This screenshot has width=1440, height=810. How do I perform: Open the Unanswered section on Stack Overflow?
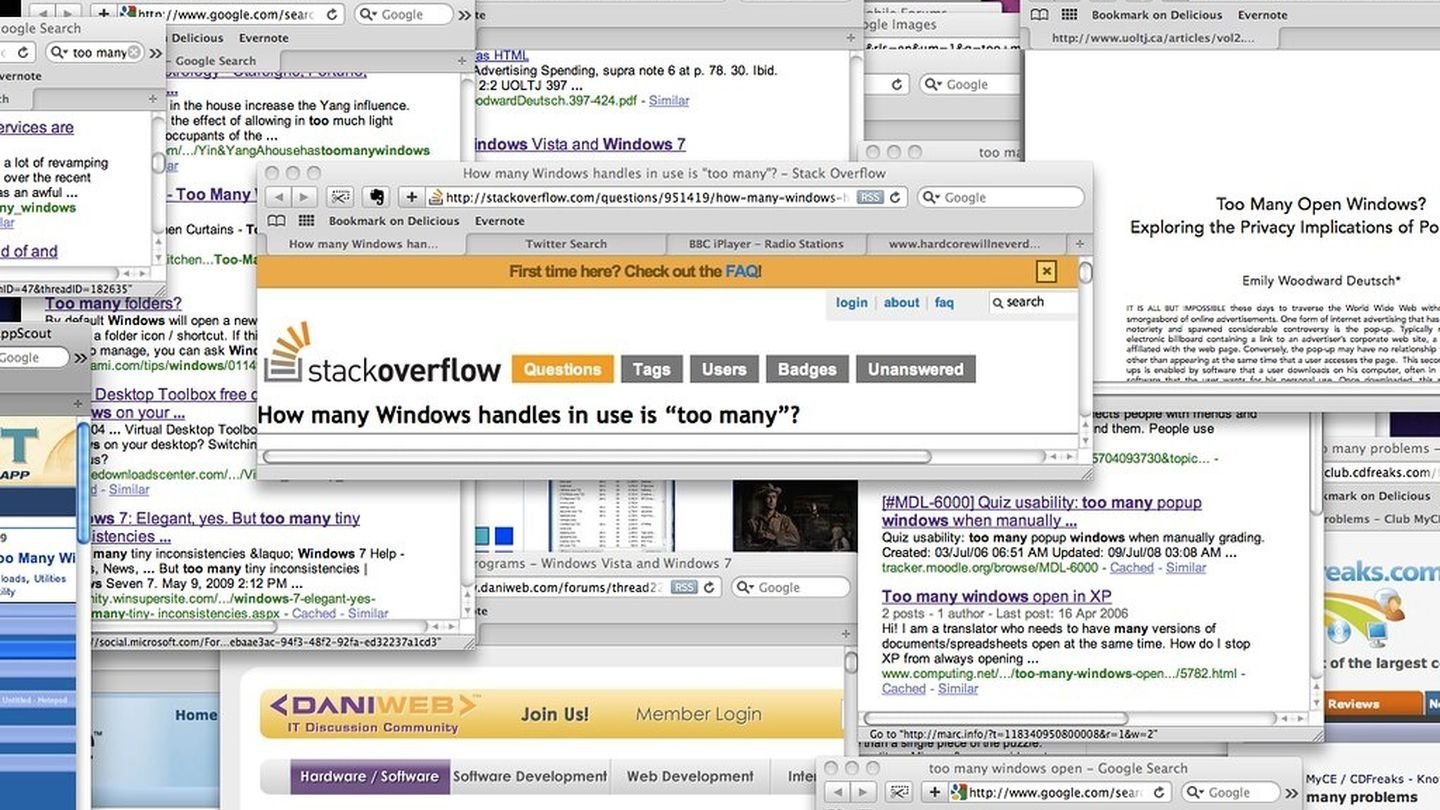[x=915, y=369]
